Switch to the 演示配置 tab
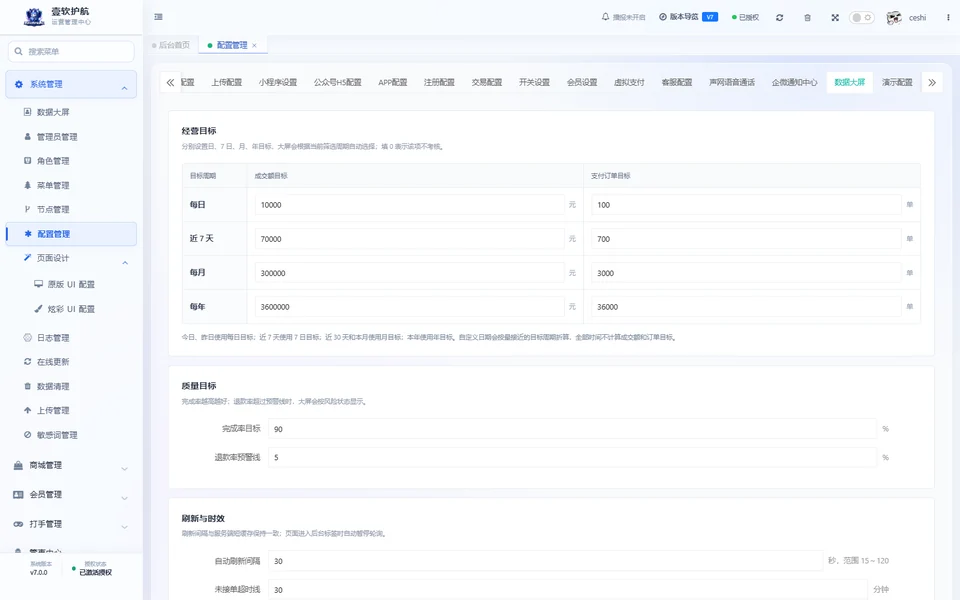Viewport: 960px width, 600px height. [897, 82]
